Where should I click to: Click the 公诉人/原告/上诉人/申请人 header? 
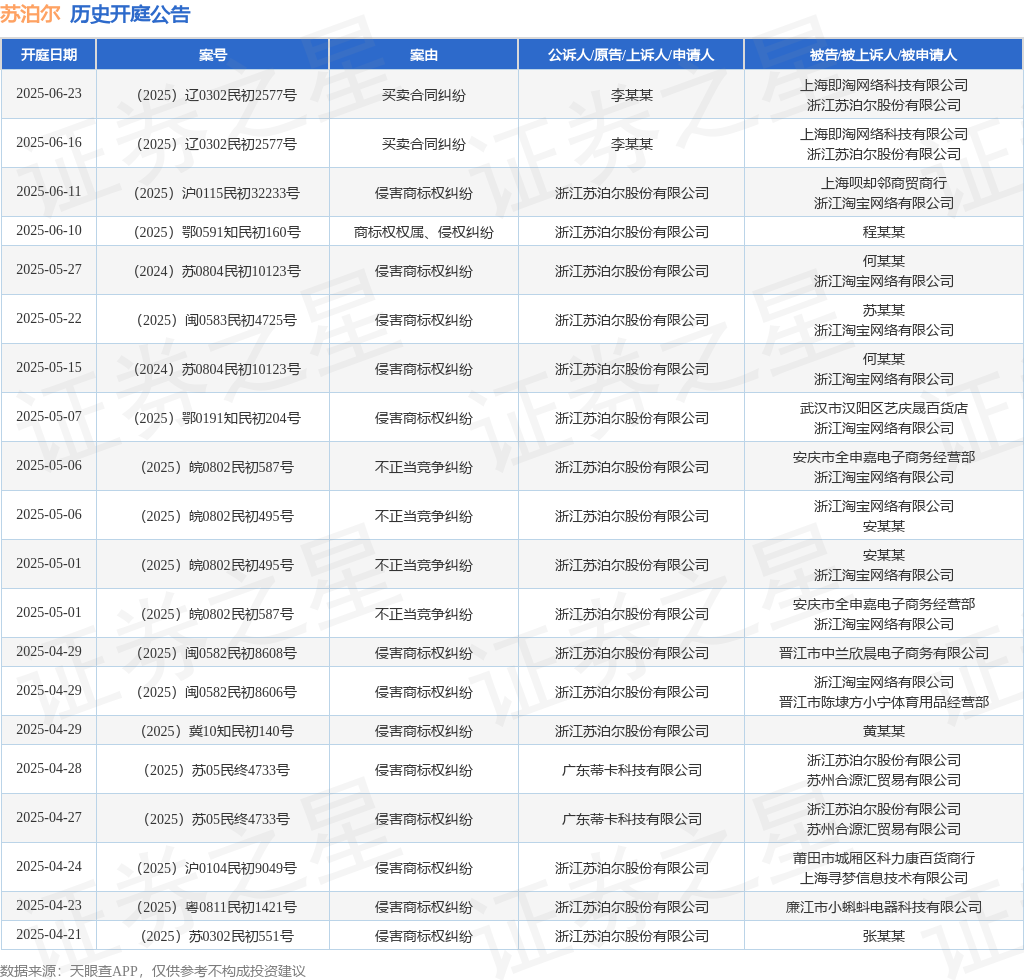point(631,55)
